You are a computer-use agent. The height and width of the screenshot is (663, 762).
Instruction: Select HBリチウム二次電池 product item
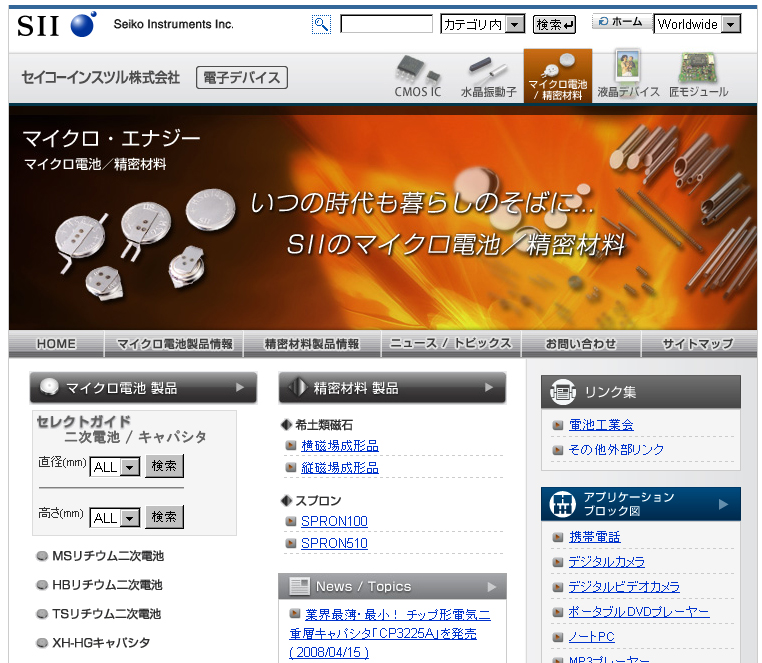tap(107, 585)
